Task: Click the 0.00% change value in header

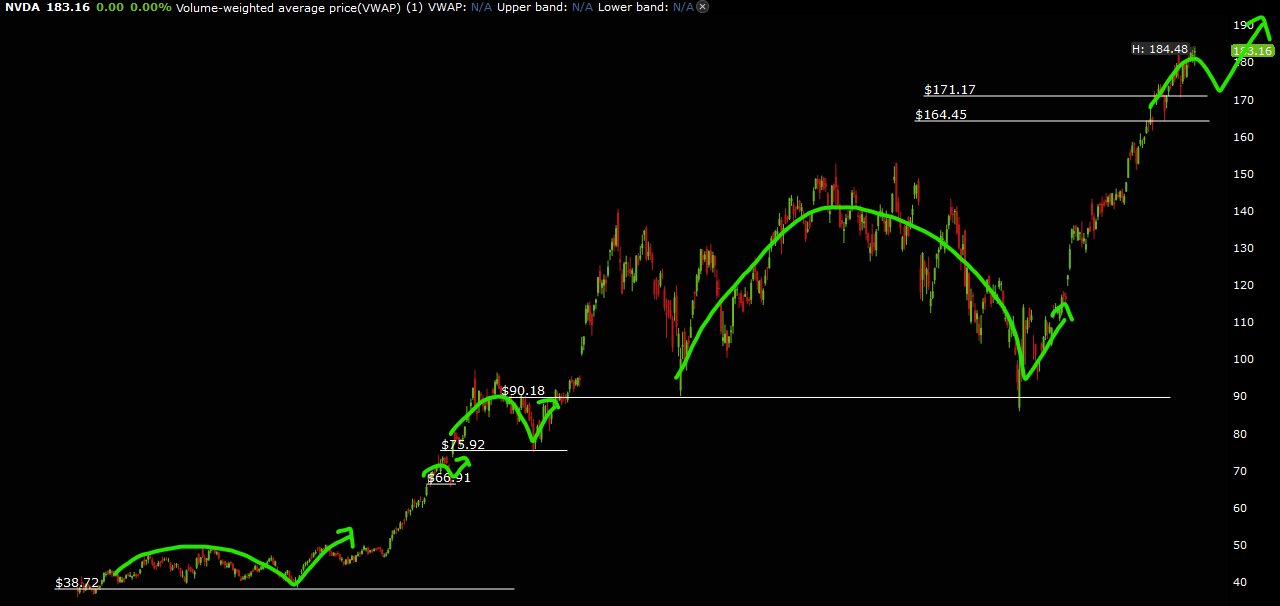Action: [x=150, y=7]
